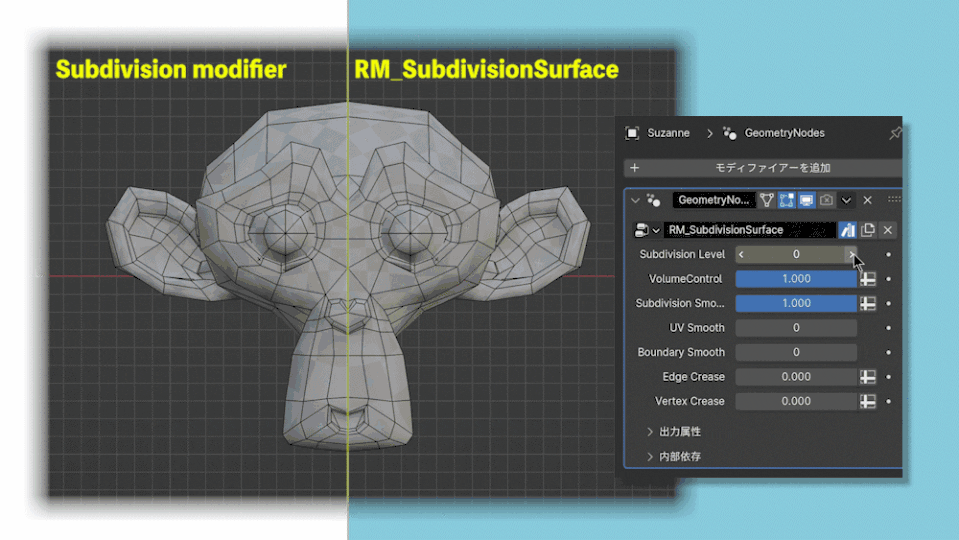Click the UV Smooth value field
The height and width of the screenshot is (540, 959).
point(796,328)
